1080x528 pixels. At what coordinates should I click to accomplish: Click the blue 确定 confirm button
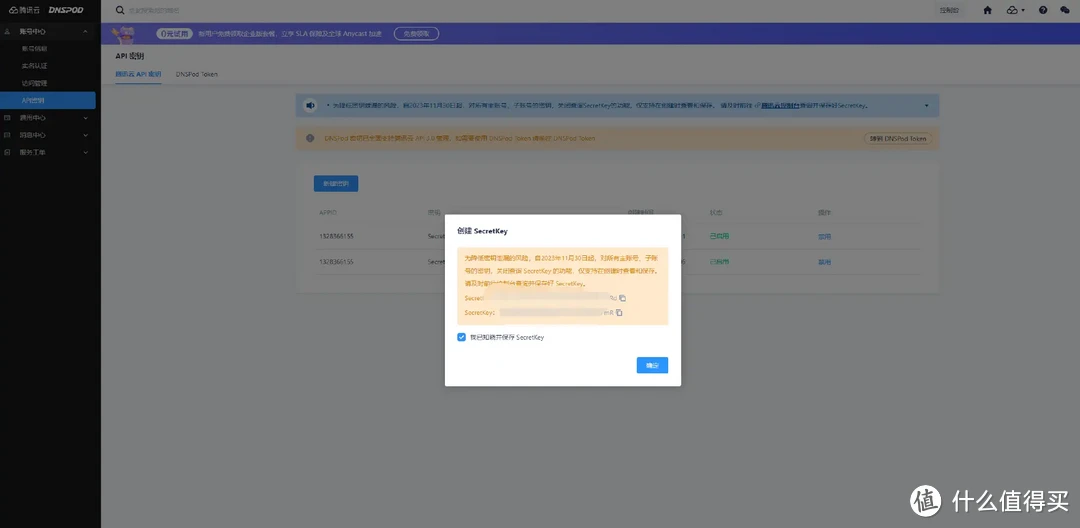(652, 366)
